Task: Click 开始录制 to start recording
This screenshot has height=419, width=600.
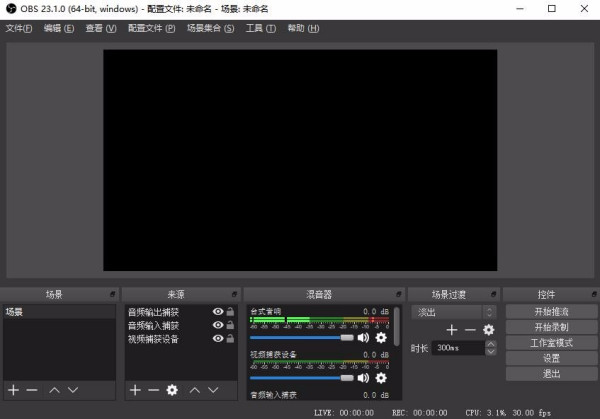Action: (551, 327)
